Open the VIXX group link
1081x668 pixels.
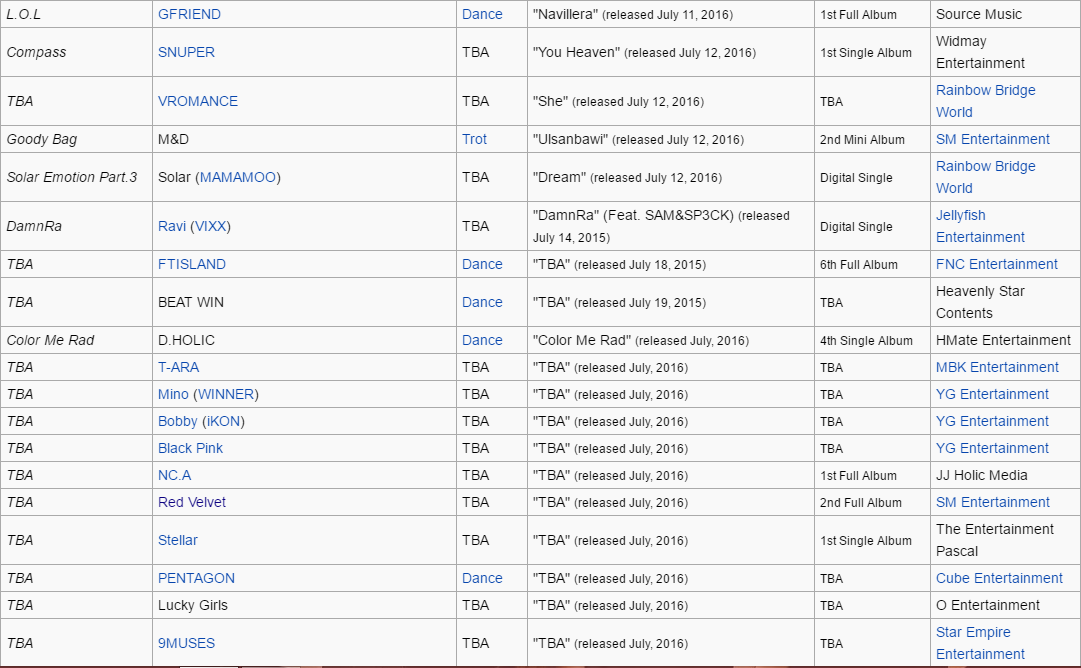pos(210,226)
